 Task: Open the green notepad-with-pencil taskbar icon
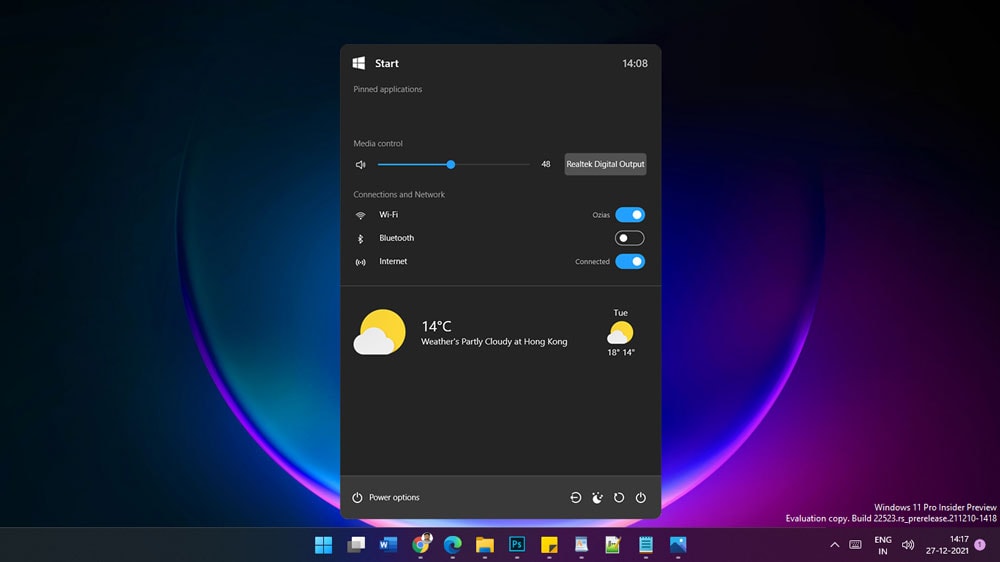(613, 545)
